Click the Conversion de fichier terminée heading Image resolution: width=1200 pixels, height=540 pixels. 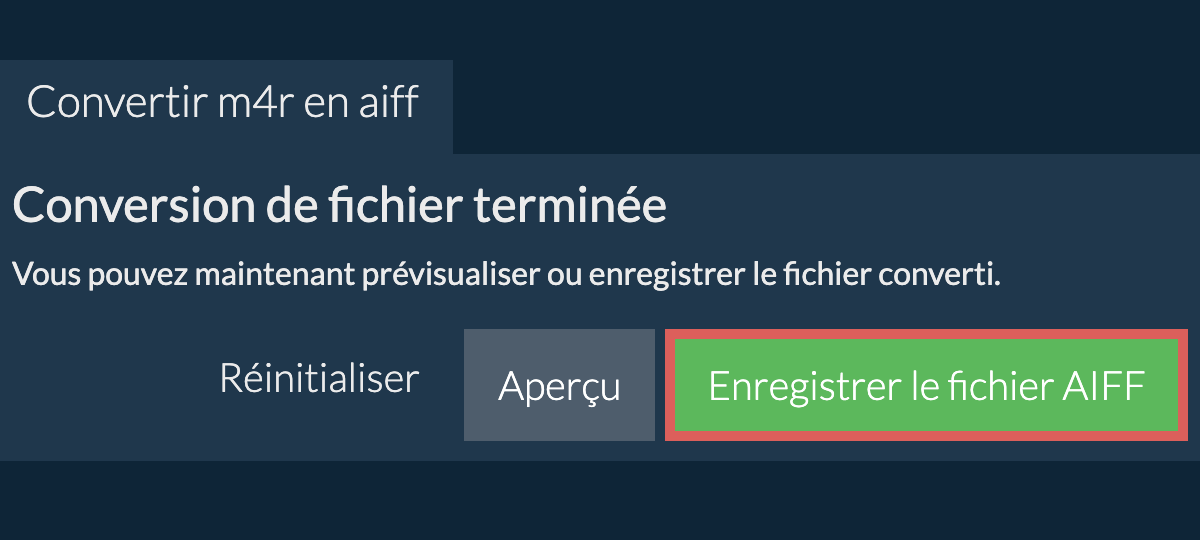[340, 206]
